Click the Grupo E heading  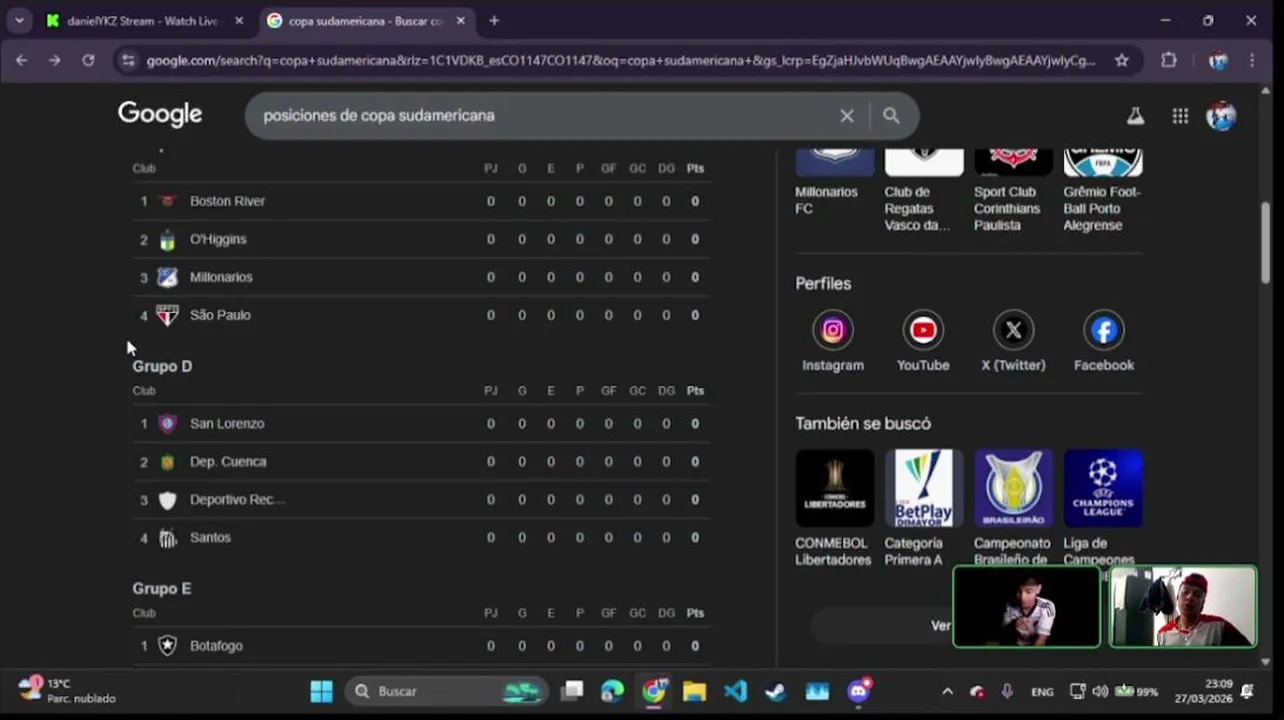tap(161, 588)
